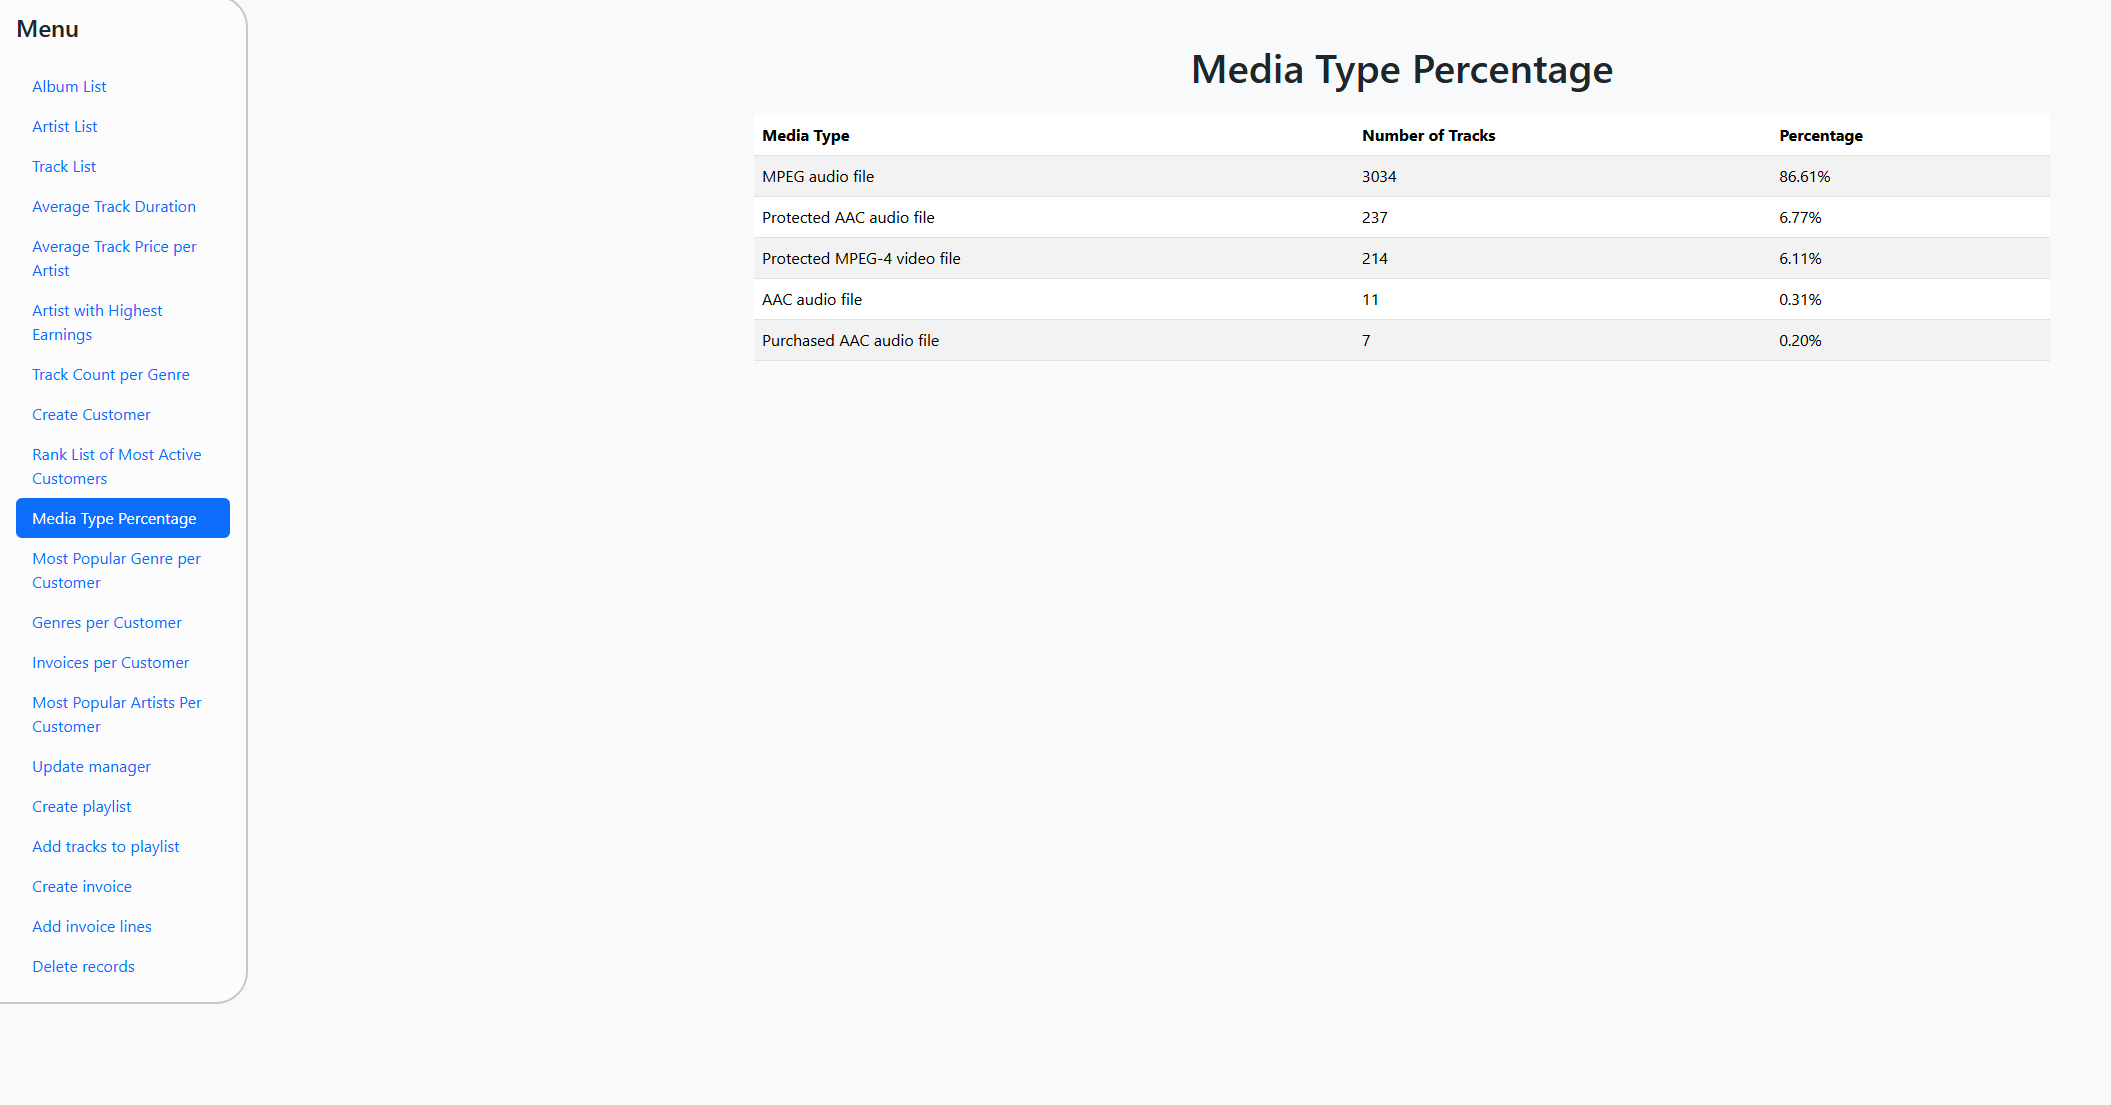Go to the Artist List link
The image size is (2111, 1105).
coord(65,127)
